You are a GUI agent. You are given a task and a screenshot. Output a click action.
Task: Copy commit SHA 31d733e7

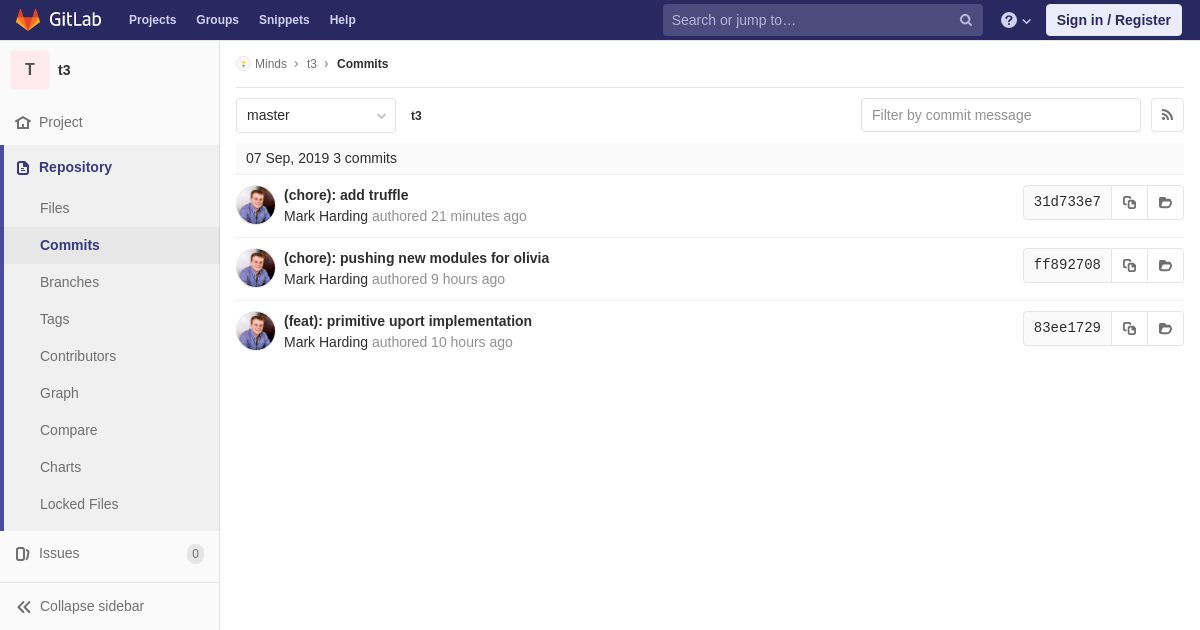1129,202
